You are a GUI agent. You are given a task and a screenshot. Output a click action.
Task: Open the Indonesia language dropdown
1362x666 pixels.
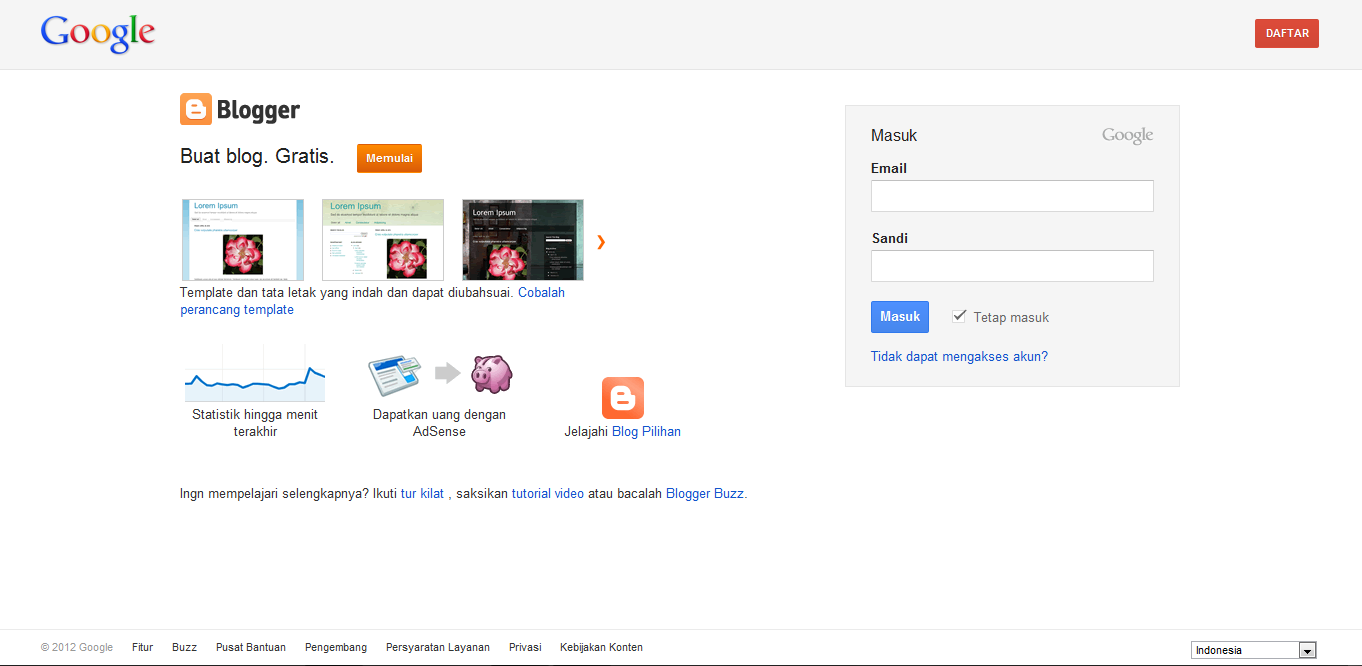[1254, 650]
